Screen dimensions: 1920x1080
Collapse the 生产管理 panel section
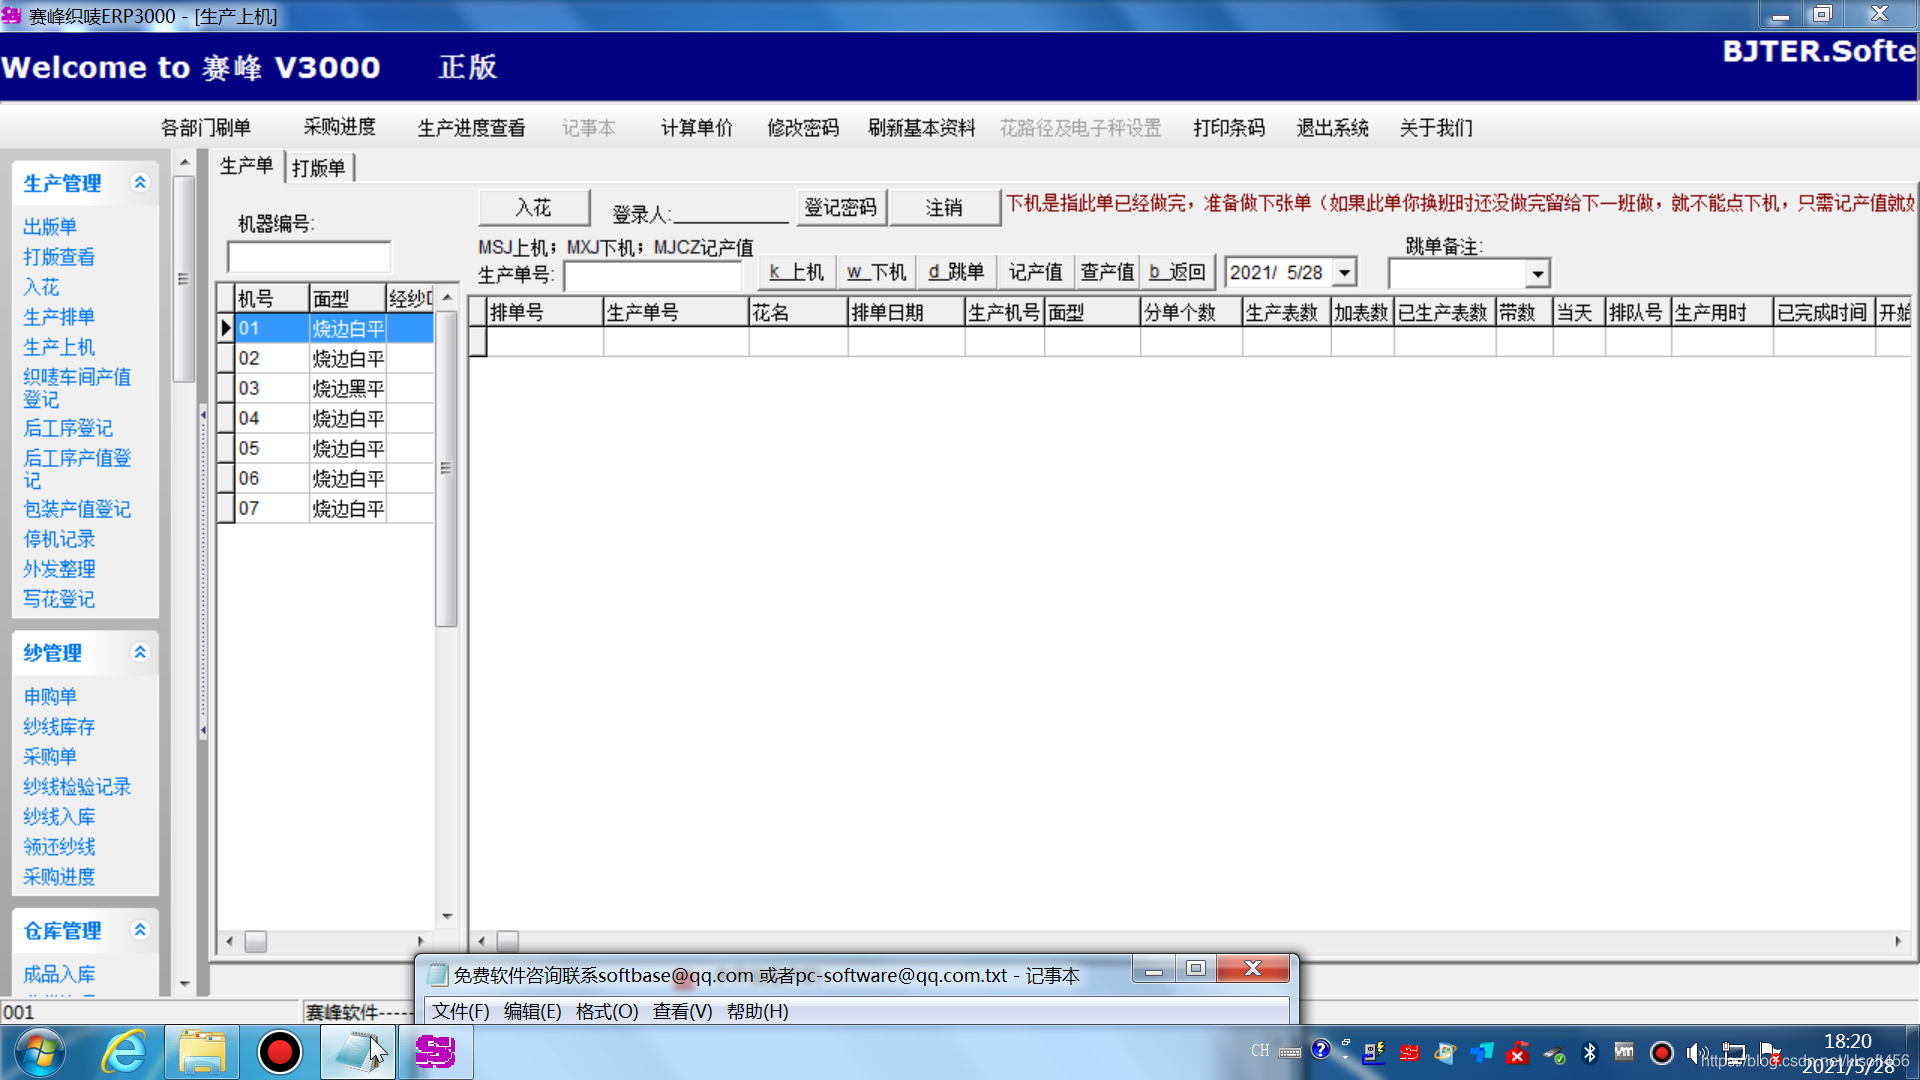[x=140, y=183]
